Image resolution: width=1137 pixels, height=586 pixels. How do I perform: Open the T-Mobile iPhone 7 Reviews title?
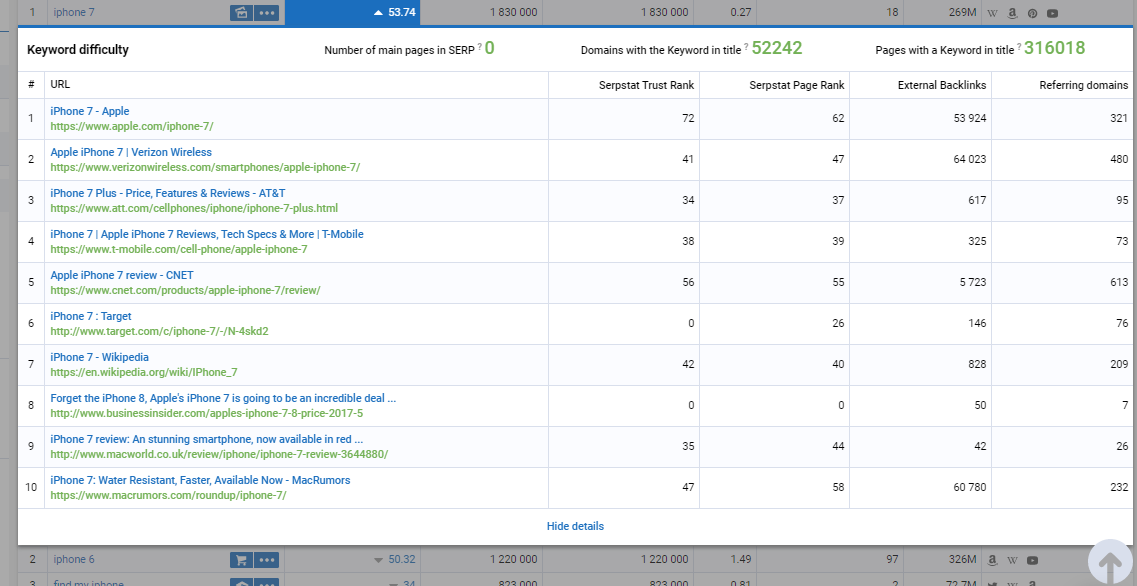(207, 234)
